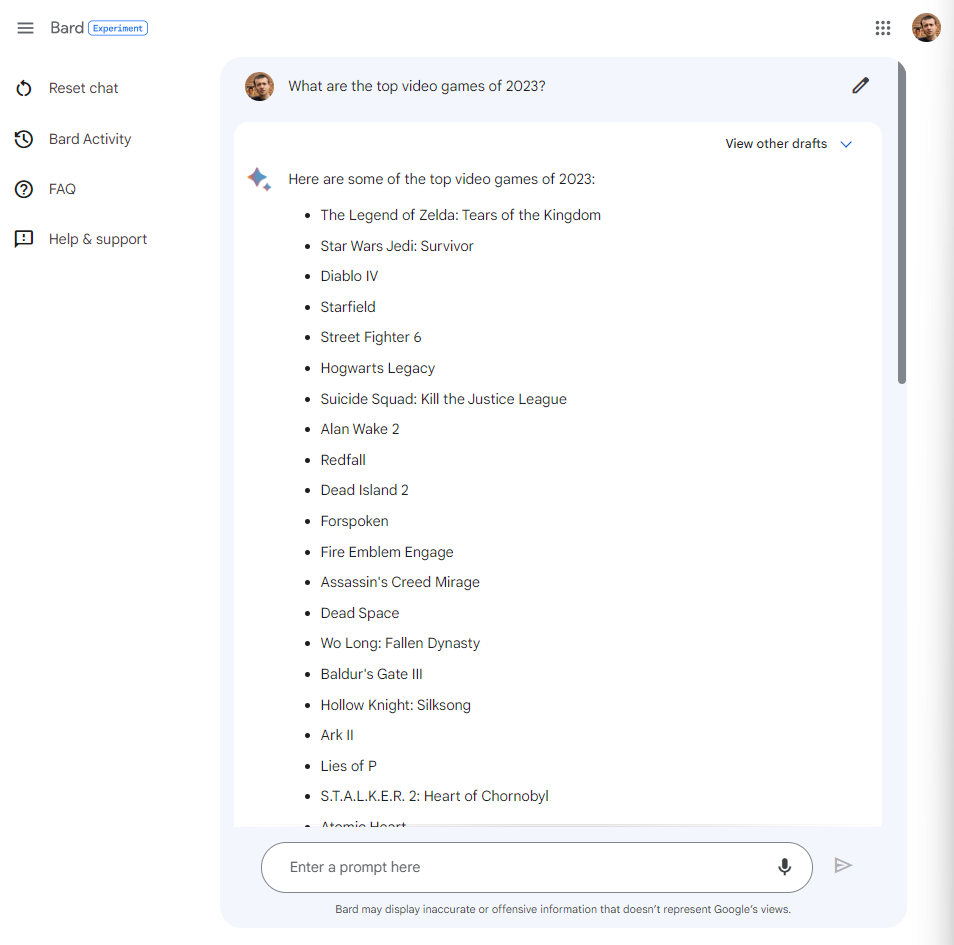Click the microphone voice input icon
Viewport: 954px width, 945px height.
click(785, 867)
